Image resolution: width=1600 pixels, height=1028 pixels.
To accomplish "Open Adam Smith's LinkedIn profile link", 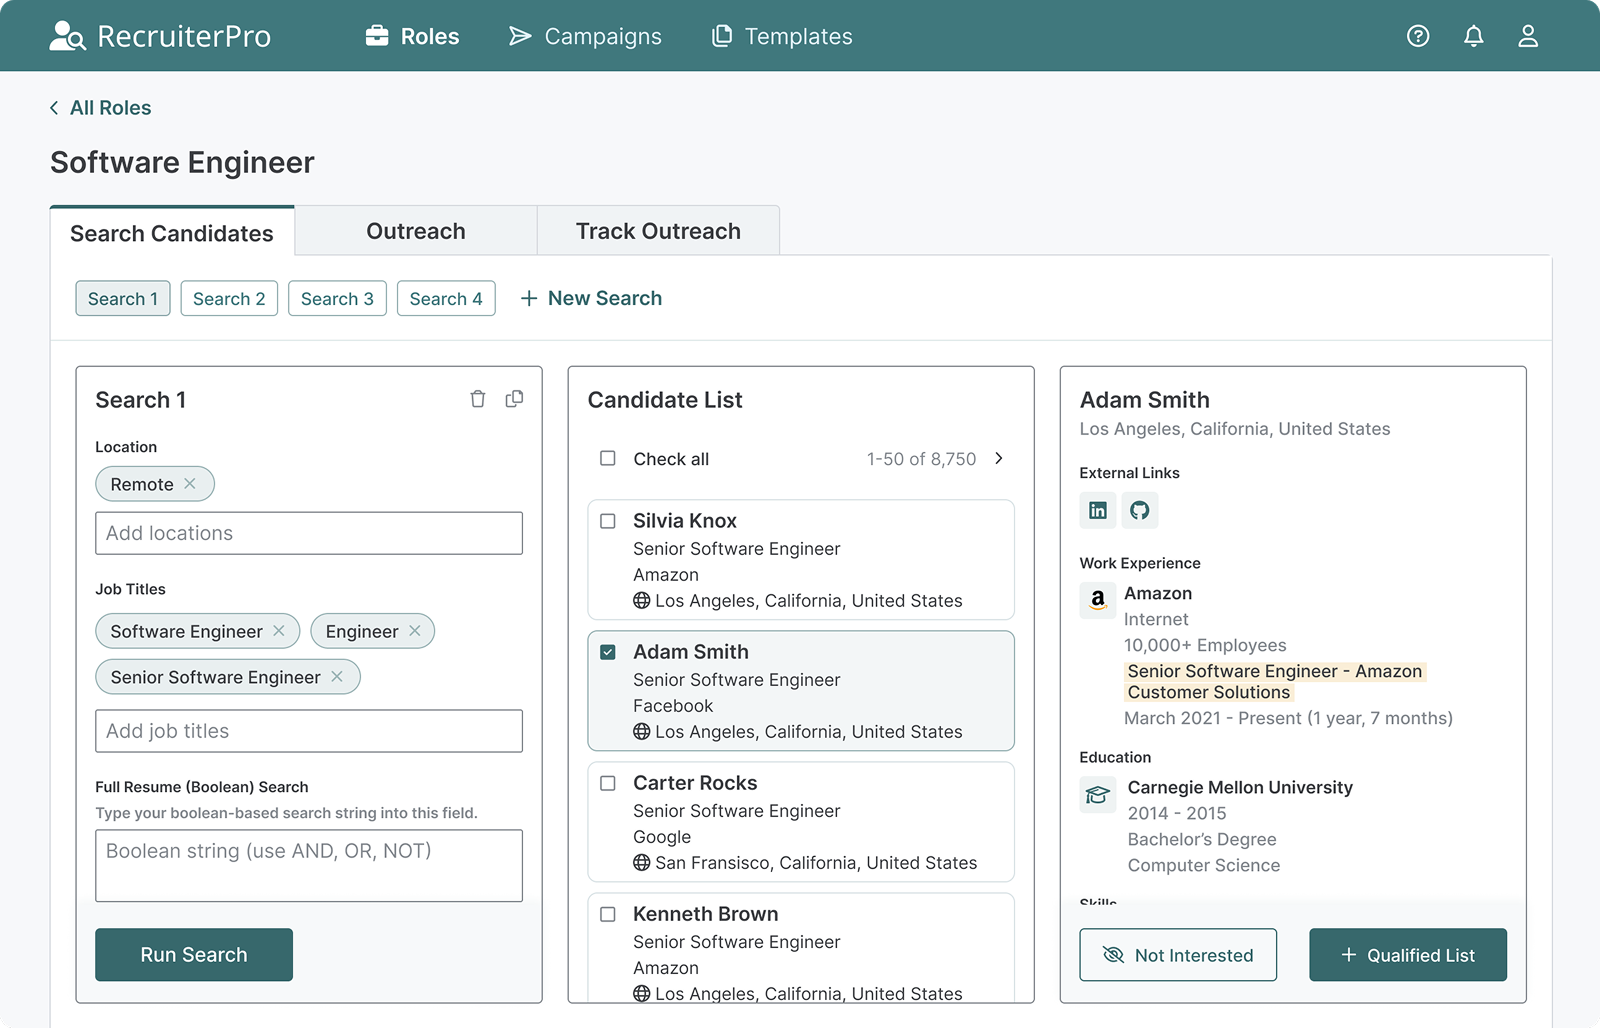I will 1098,510.
